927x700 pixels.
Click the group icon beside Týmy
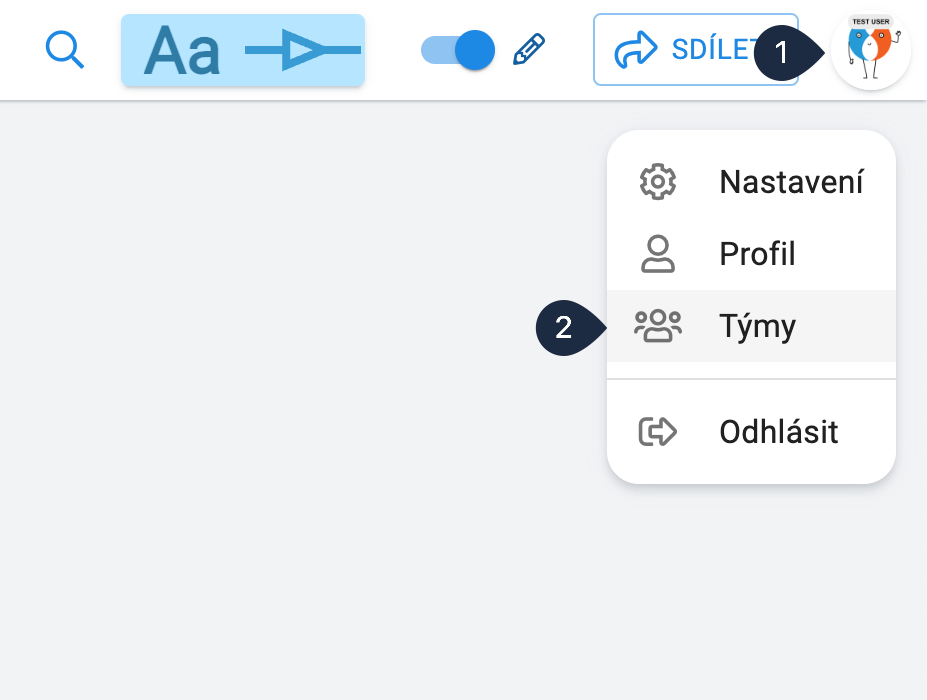pyautogui.click(x=656, y=325)
